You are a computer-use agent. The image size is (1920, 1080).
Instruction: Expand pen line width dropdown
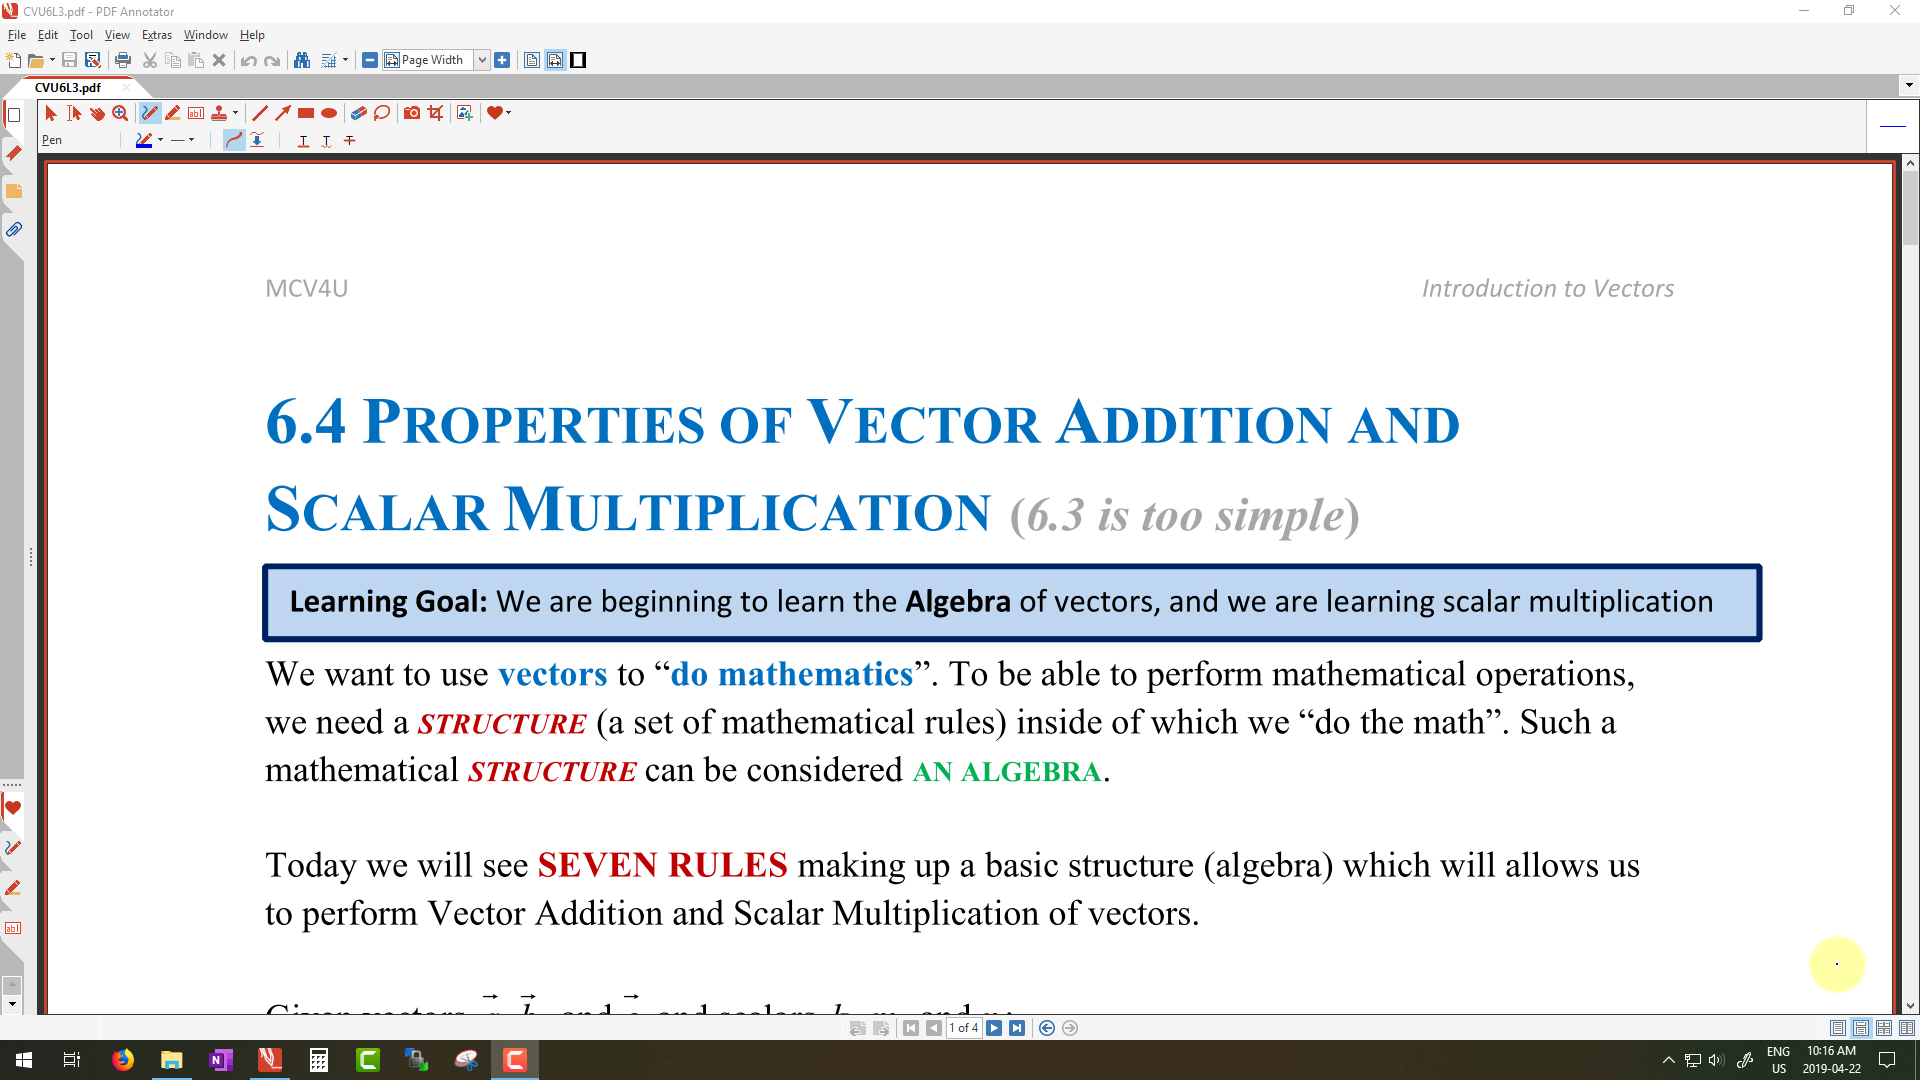coord(191,140)
